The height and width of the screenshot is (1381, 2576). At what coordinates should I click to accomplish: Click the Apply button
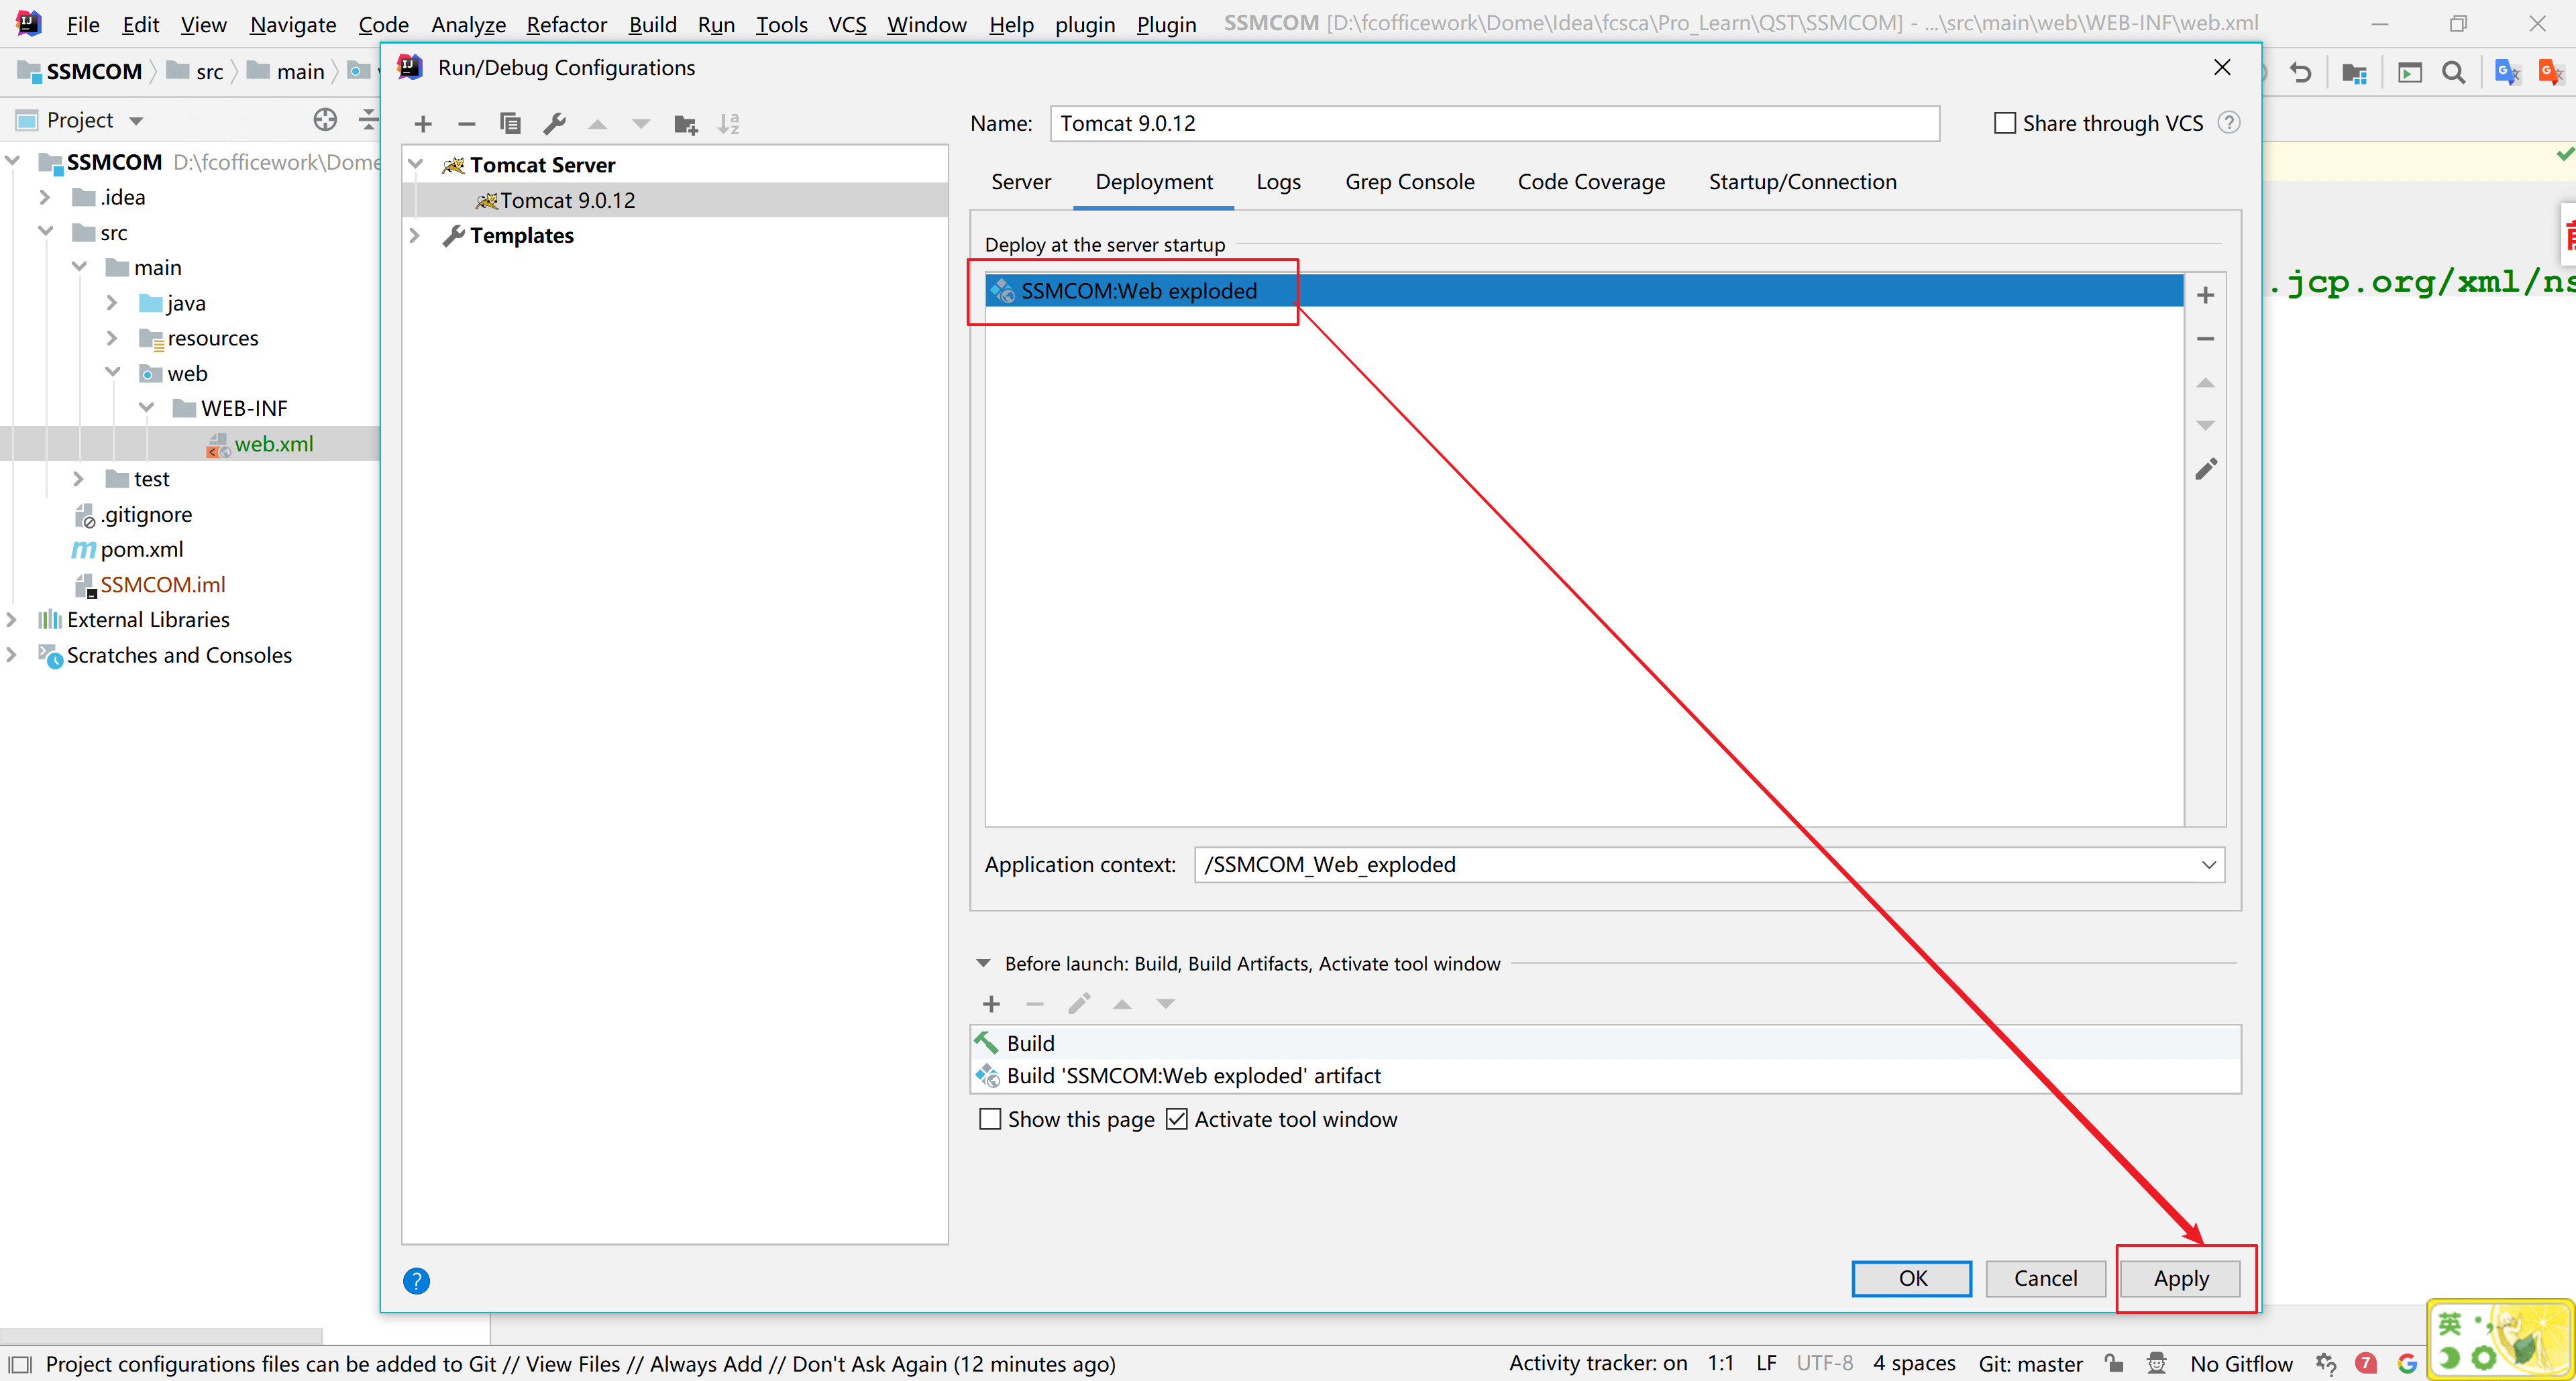[2180, 1278]
